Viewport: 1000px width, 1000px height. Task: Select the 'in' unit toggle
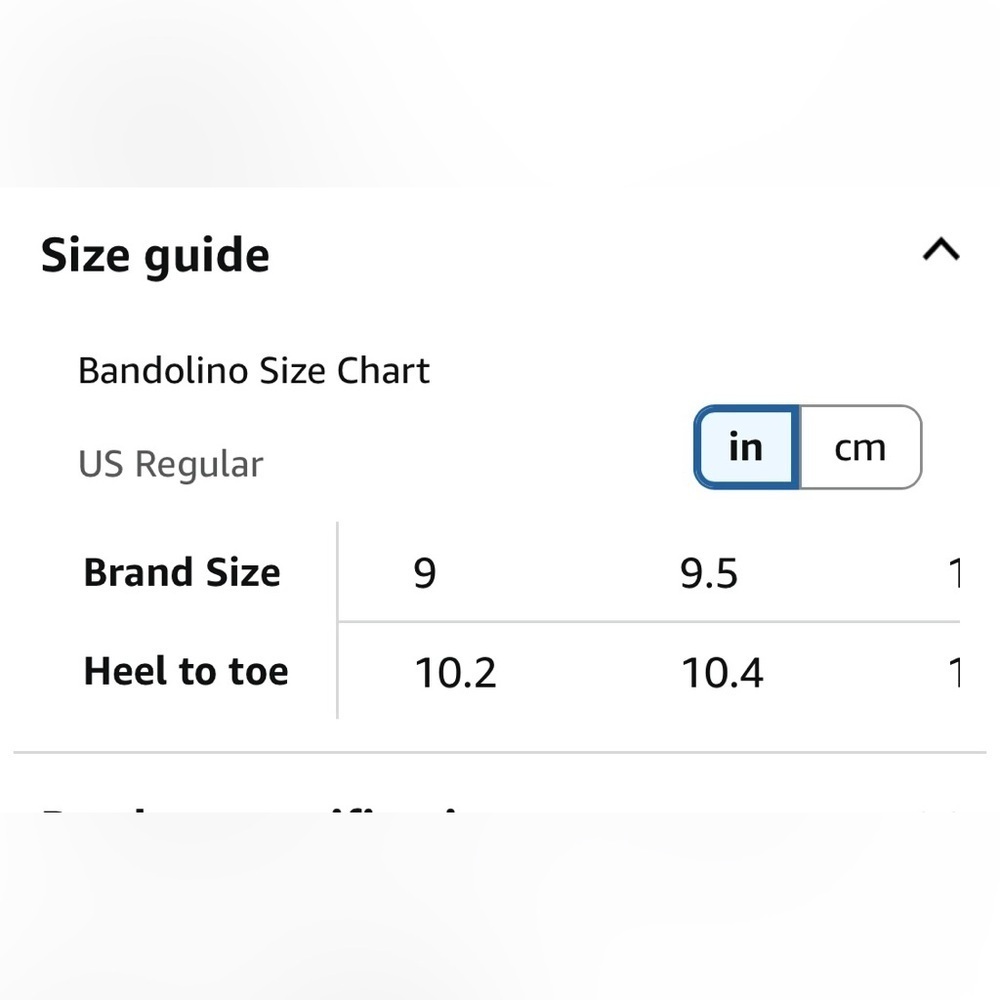coord(746,447)
